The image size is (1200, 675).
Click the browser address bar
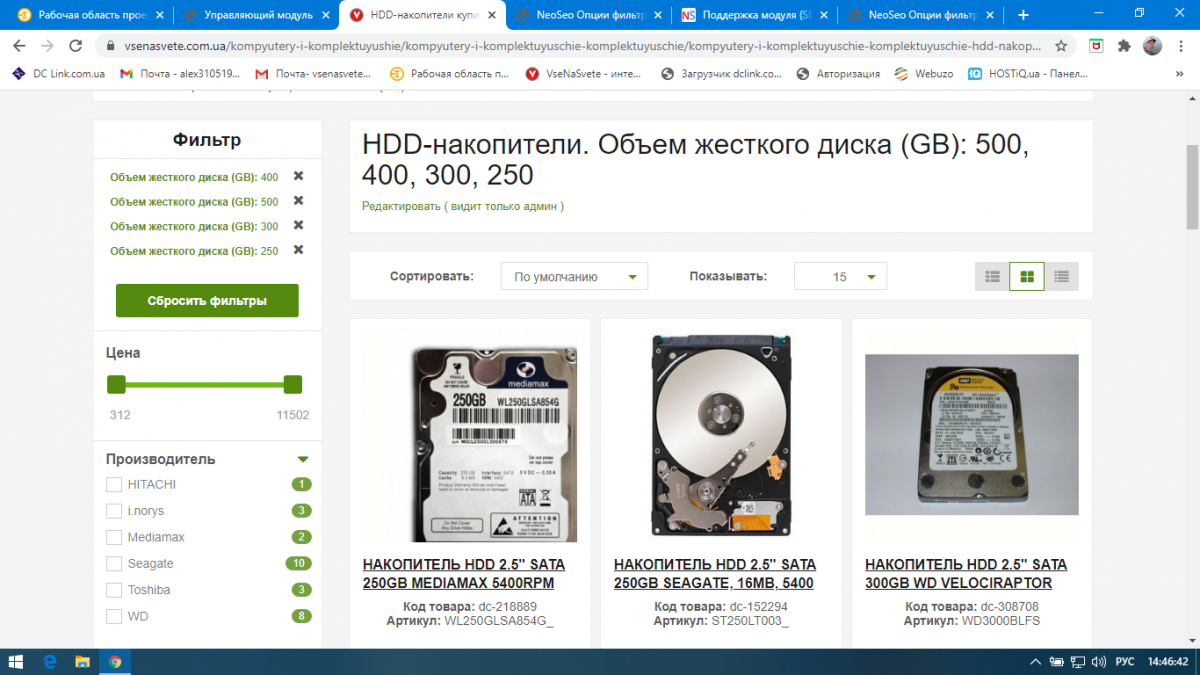pyautogui.click(x=580, y=46)
